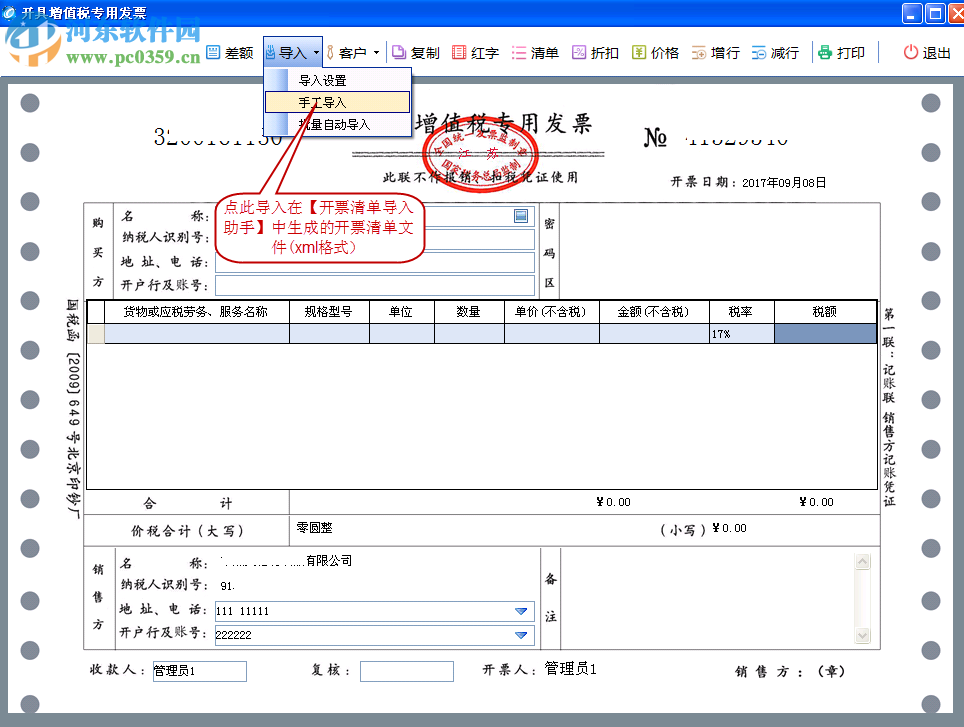Click the 退出 (exit) power icon
This screenshot has height=727, width=964.
924,53
